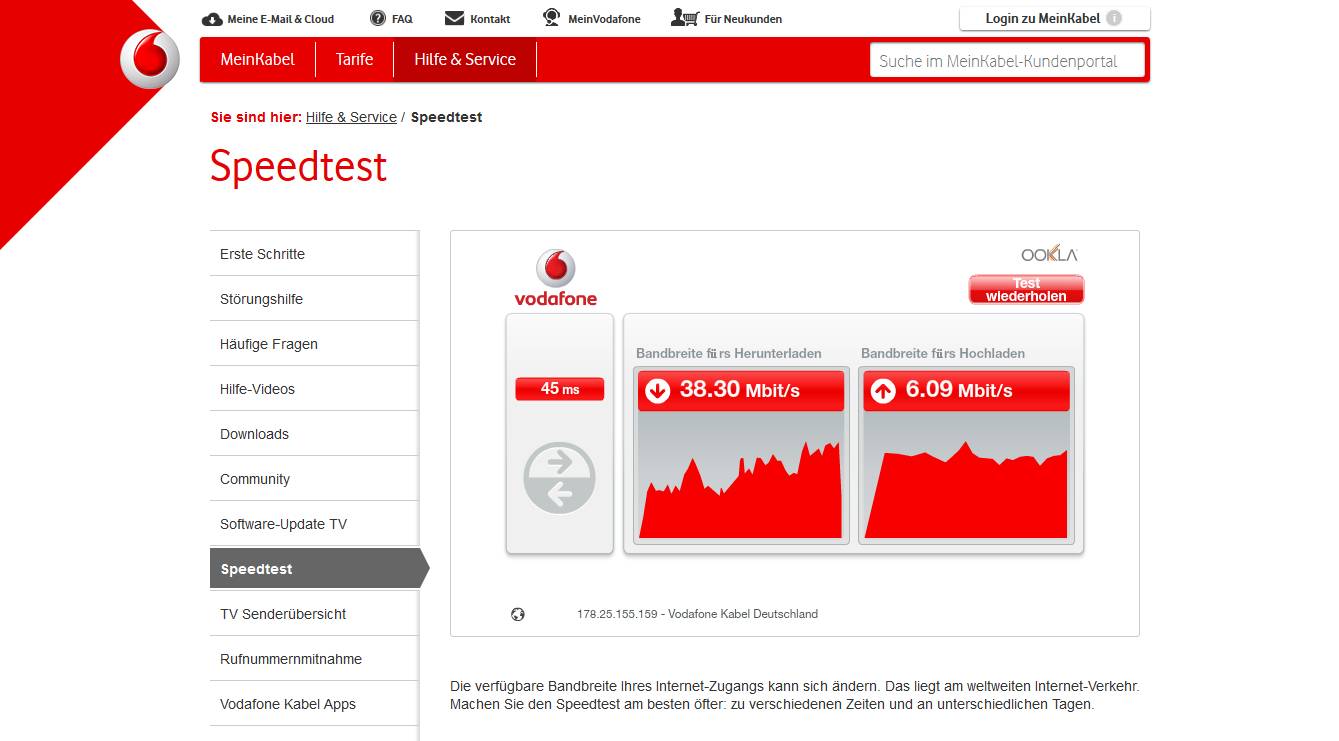Click the Test wiederholen button

coord(1026,290)
